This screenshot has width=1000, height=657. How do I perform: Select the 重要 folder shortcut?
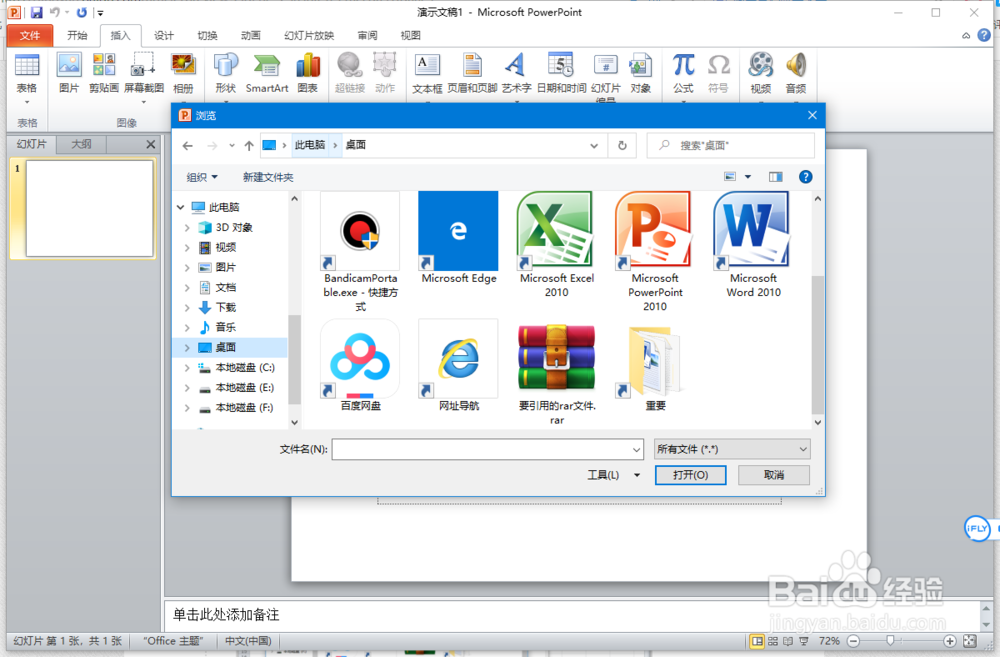click(x=654, y=368)
